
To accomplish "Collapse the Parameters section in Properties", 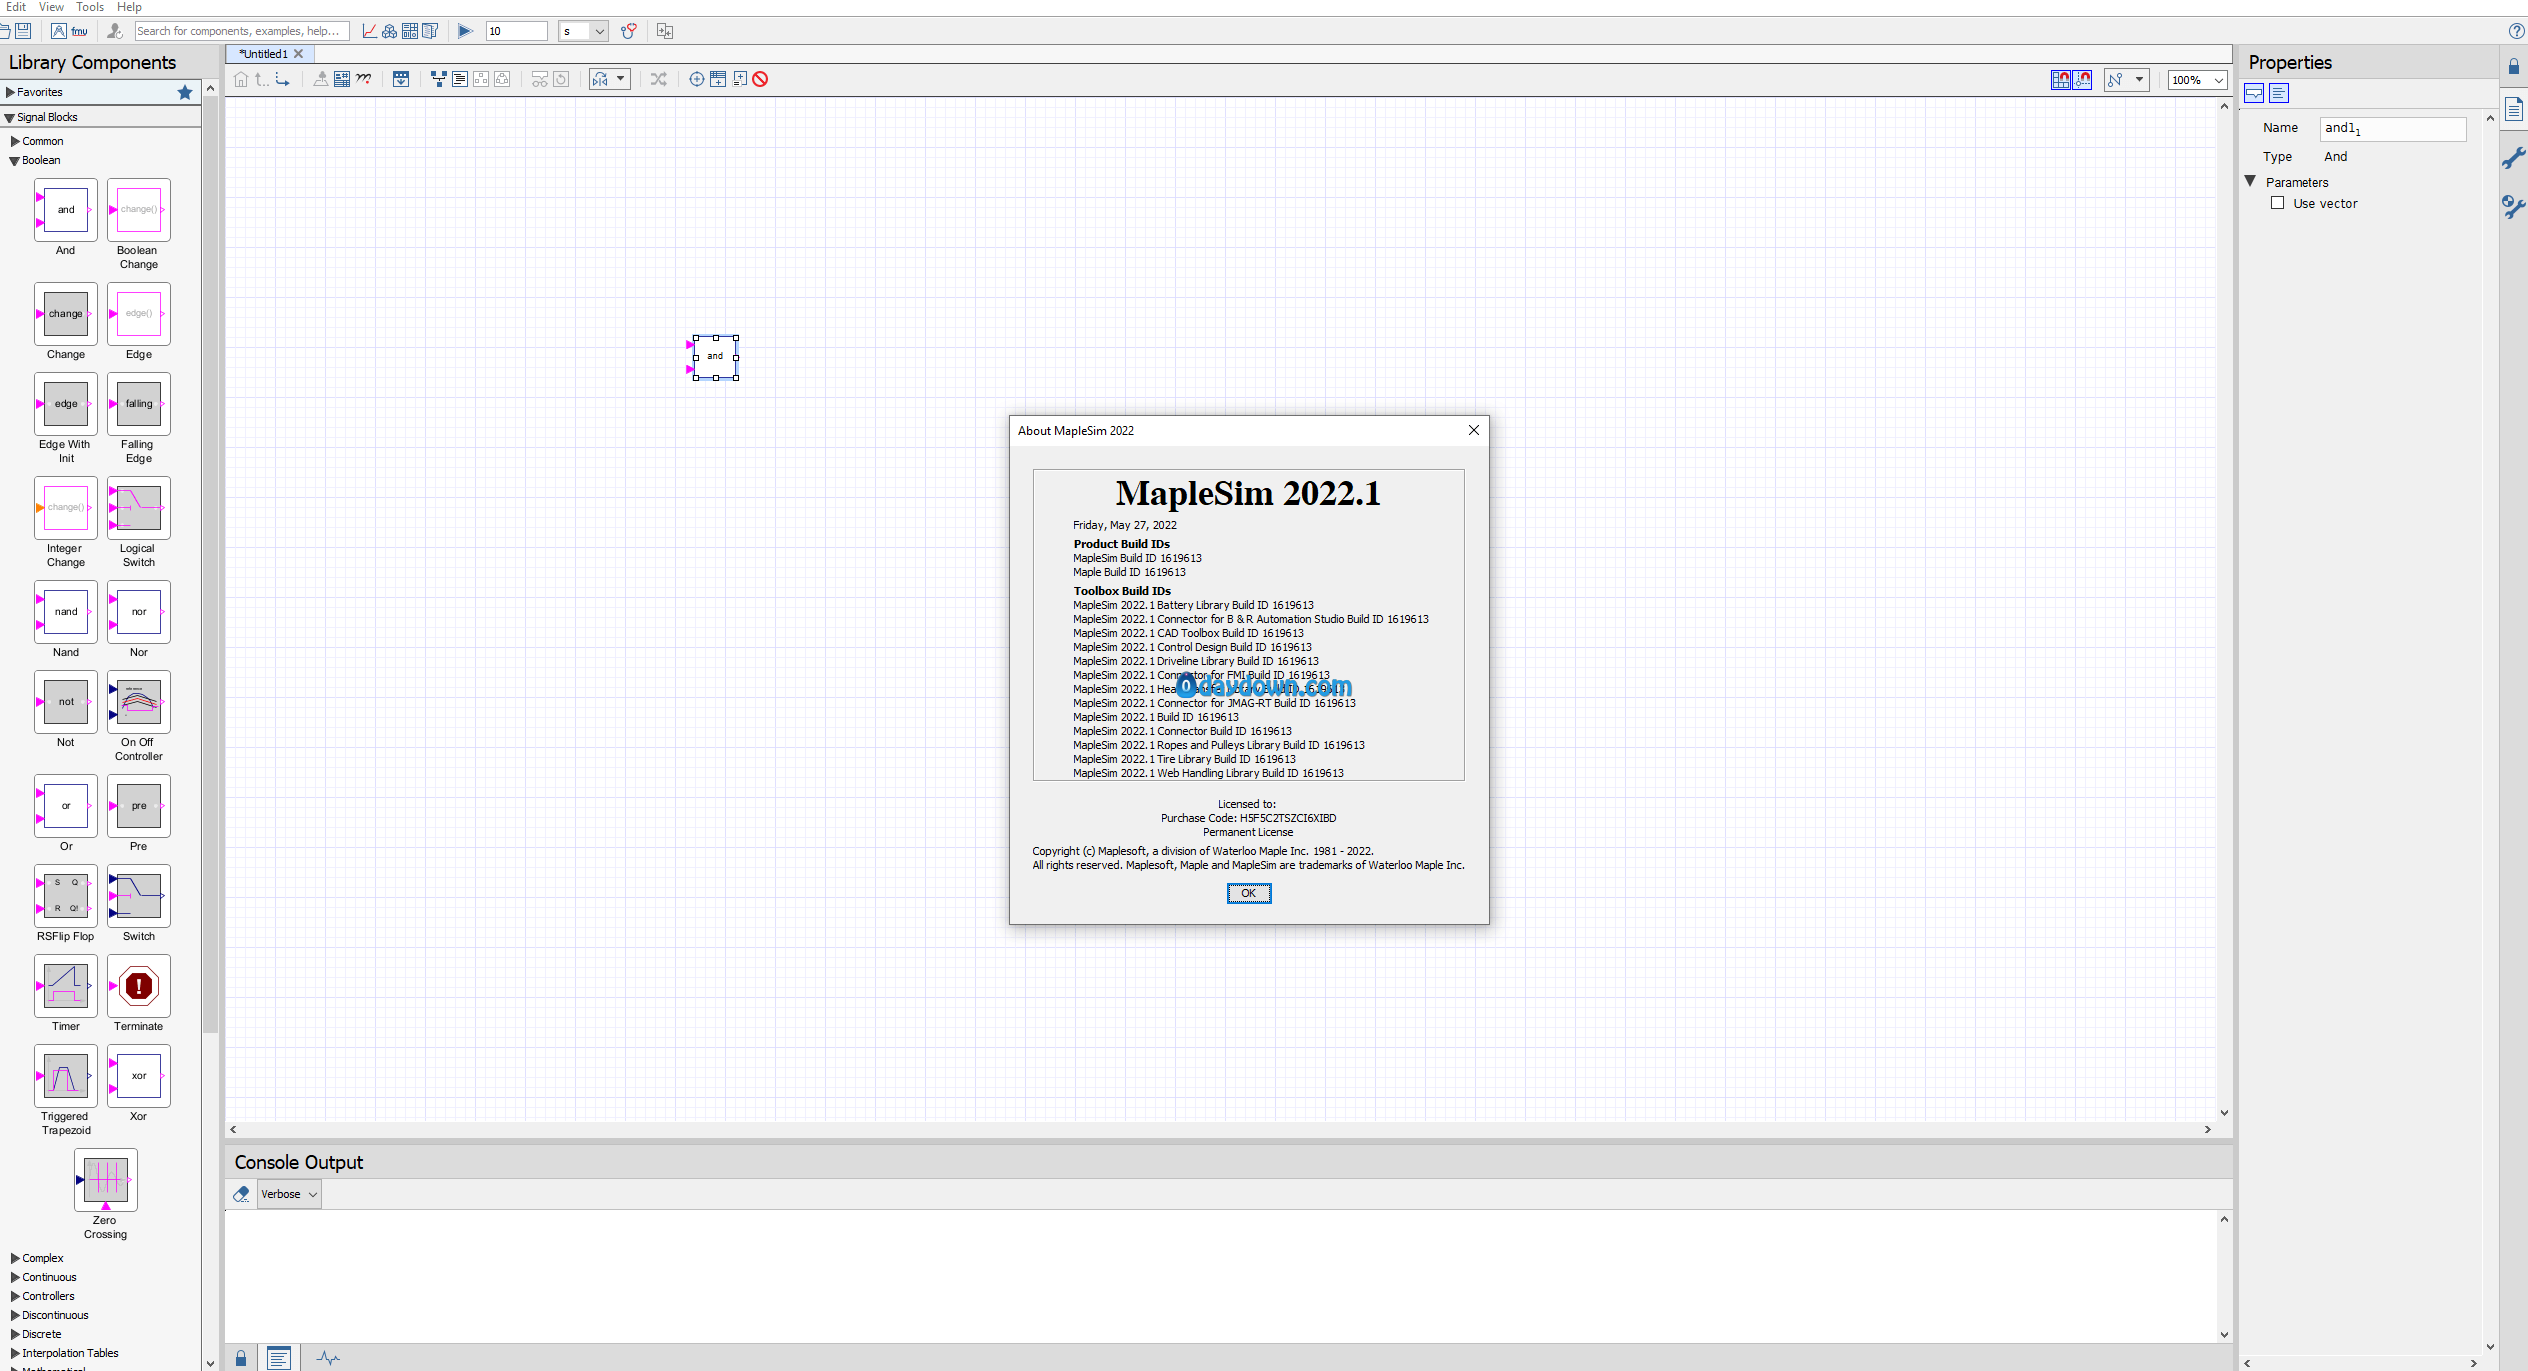I will point(2250,181).
